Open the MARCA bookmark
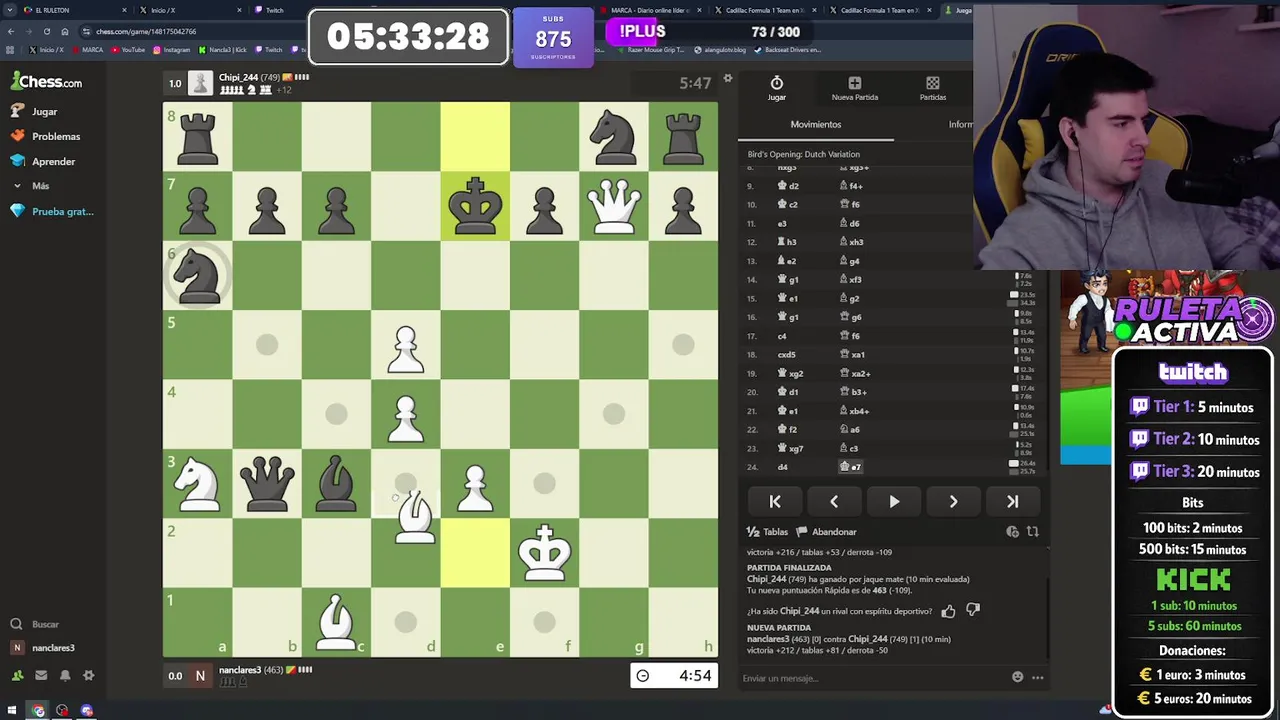The height and width of the screenshot is (720, 1280). tap(88, 49)
